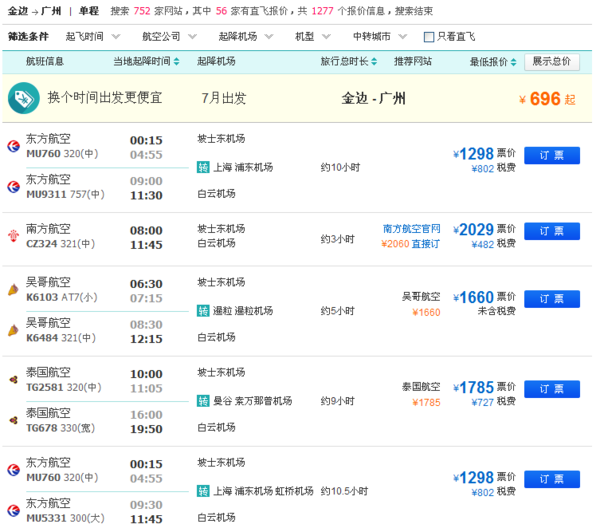Click the 转 transfer badge for 曼谷 素万那普机场
Viewport: 600px width, 524px height.
coord(203,401)
